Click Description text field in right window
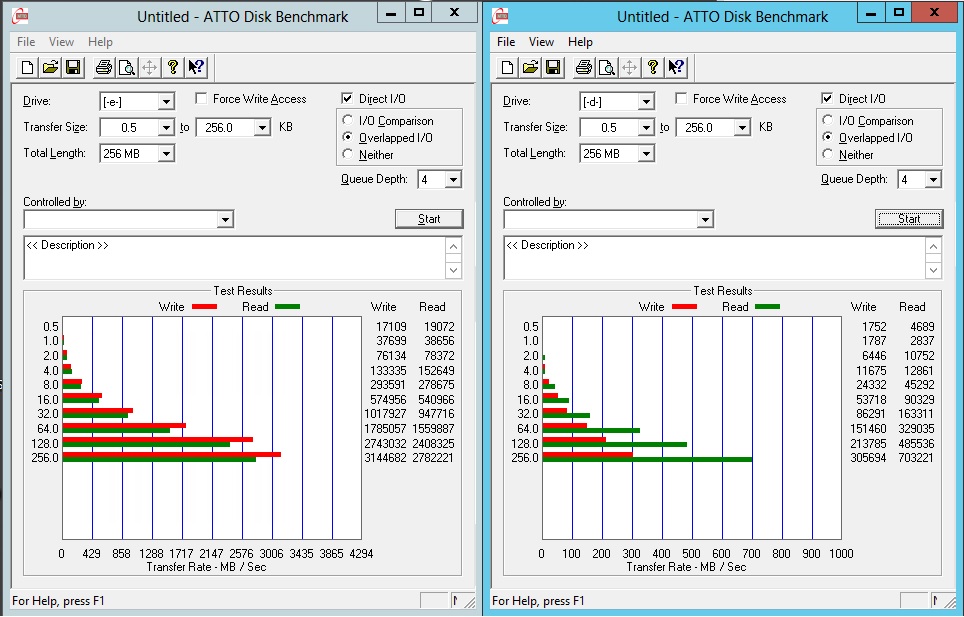 [x=715, y=257]
